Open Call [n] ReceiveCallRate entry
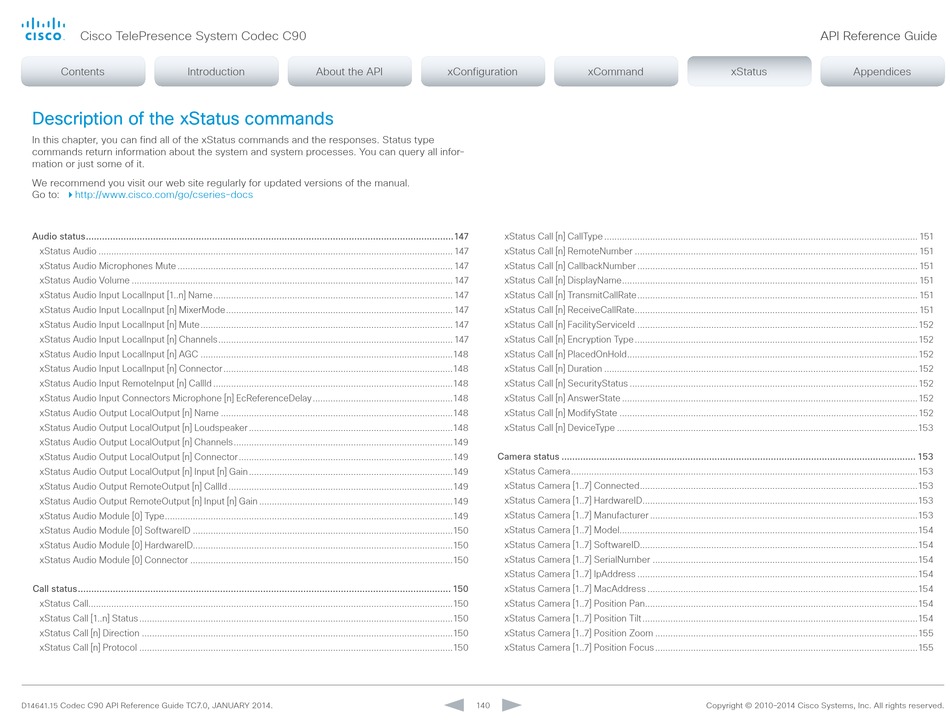Screen dimensions: 950x722 tap(719, 310)
